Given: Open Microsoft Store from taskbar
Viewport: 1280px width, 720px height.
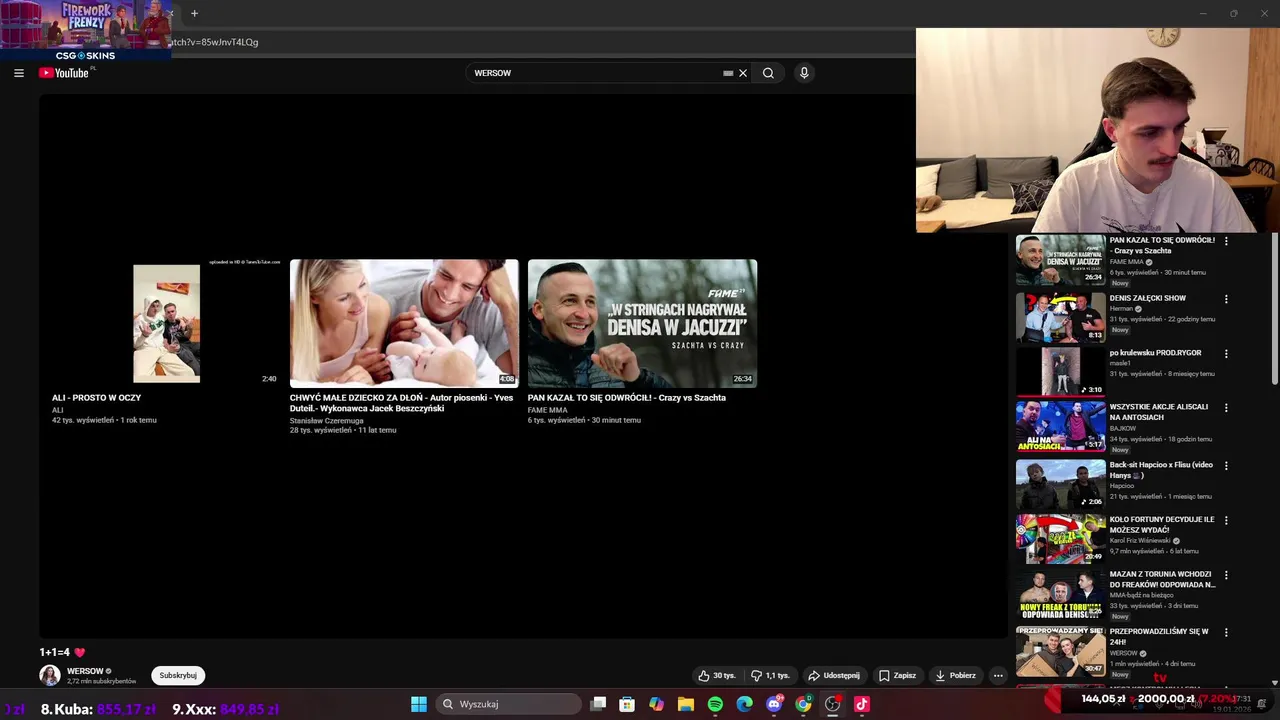Looking at the screenshot, I should click(x=627, y=704).
